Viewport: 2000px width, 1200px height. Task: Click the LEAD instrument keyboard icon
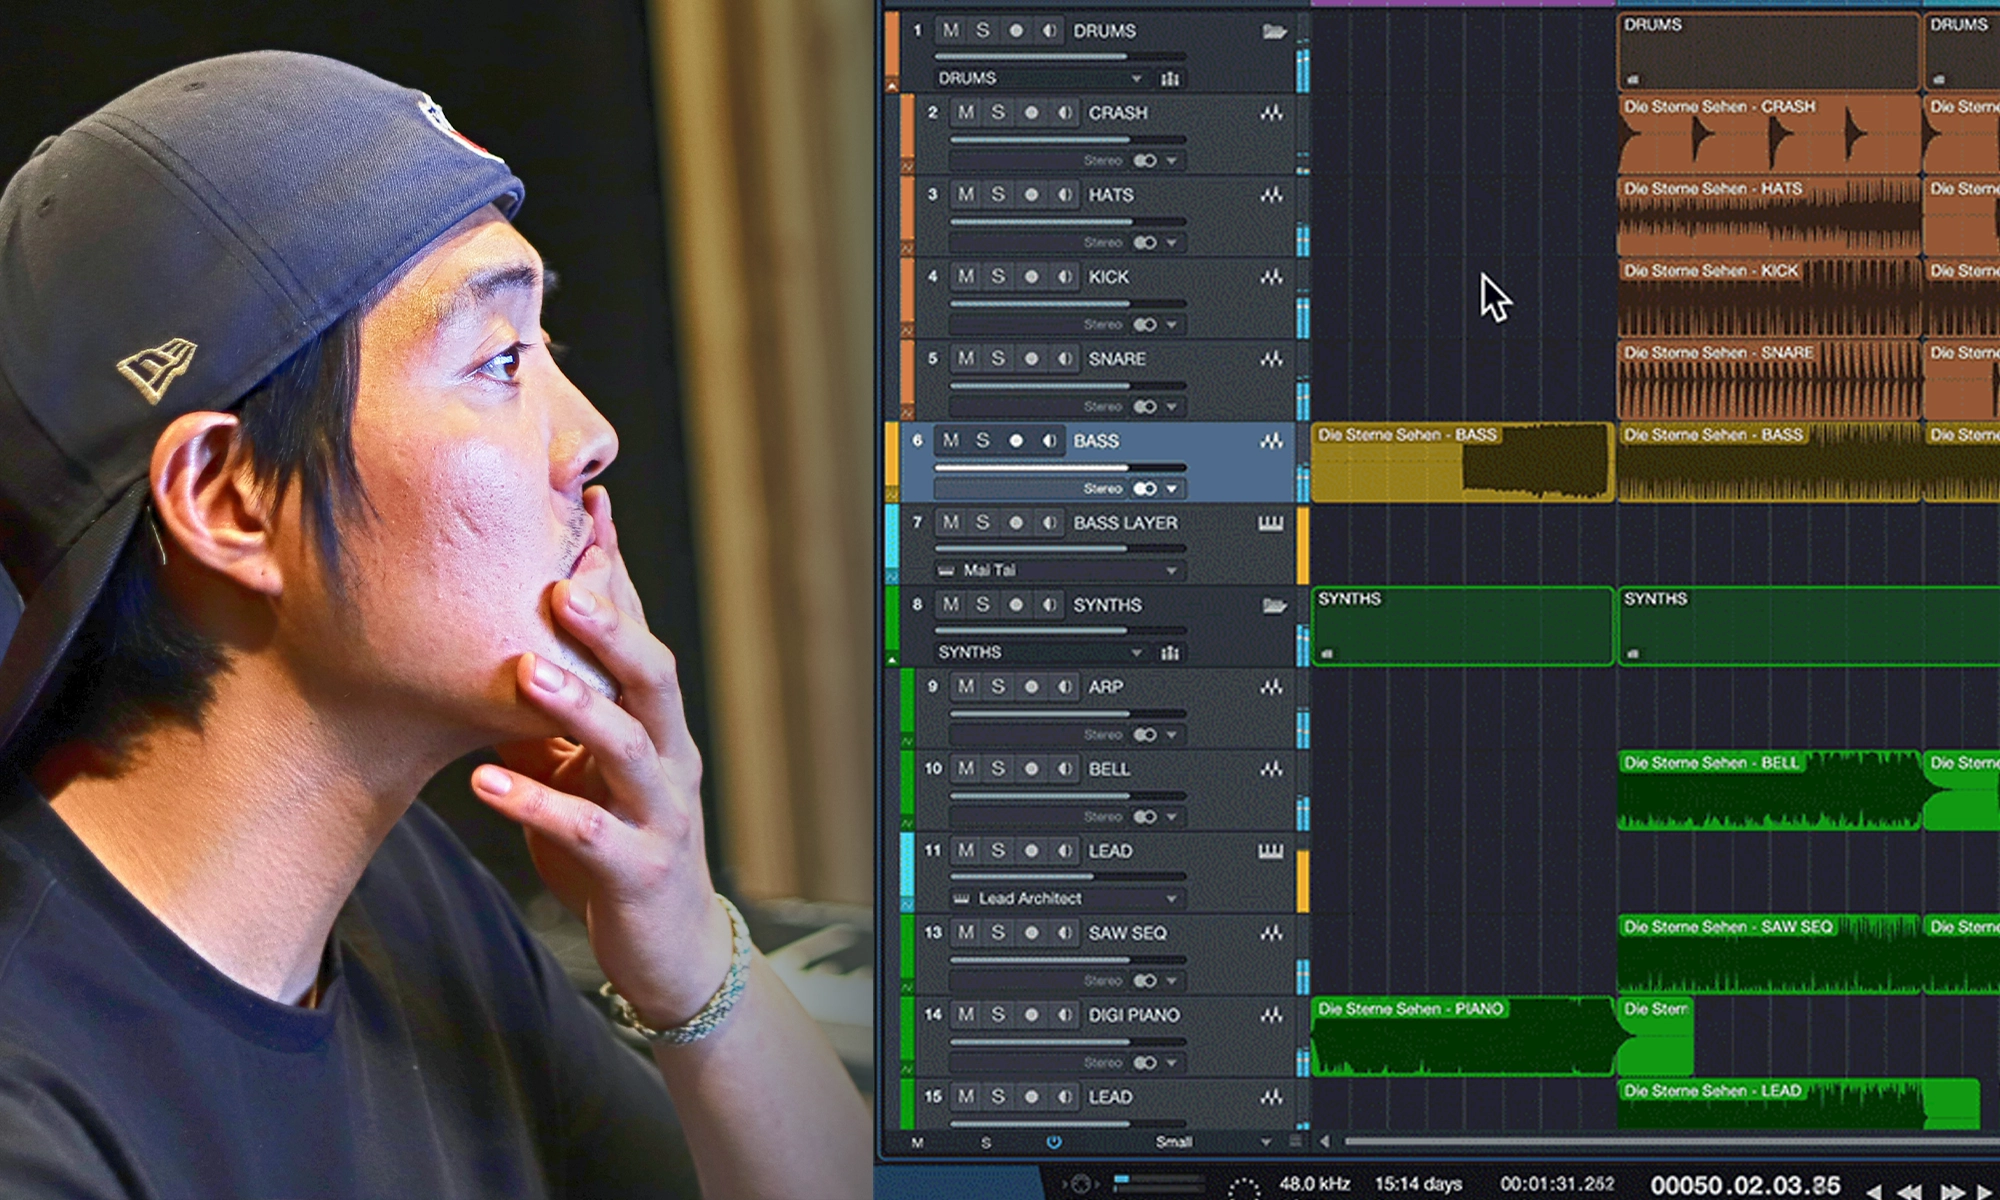(1270, 851)
